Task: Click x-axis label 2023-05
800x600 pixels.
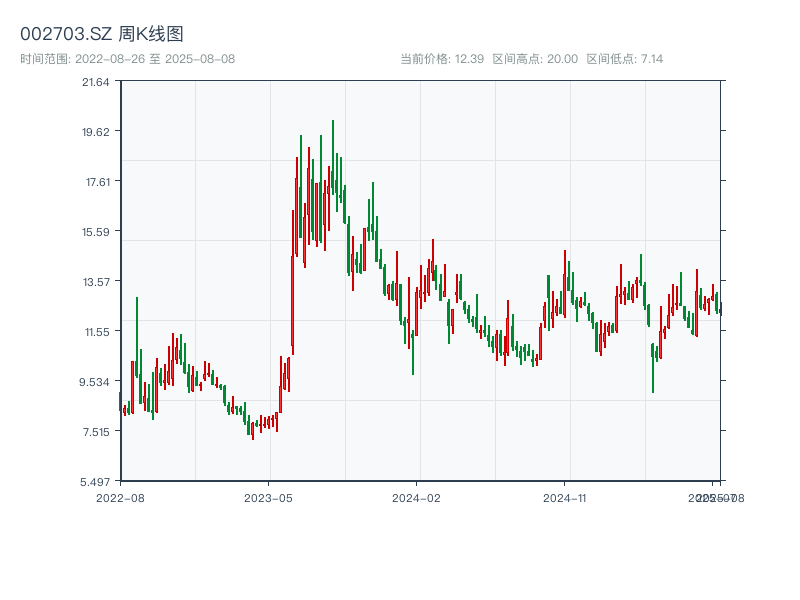Action: (x=268, y=498)
